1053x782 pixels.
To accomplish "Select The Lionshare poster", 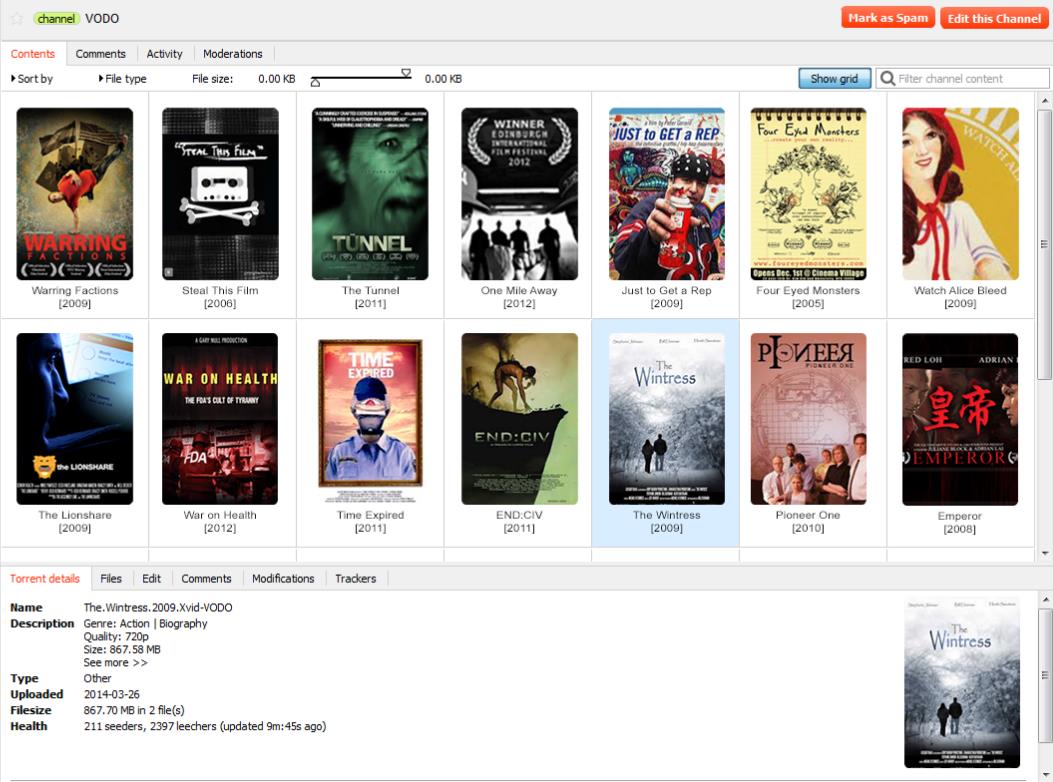I will pyautogui.click(x=75, y=419).
